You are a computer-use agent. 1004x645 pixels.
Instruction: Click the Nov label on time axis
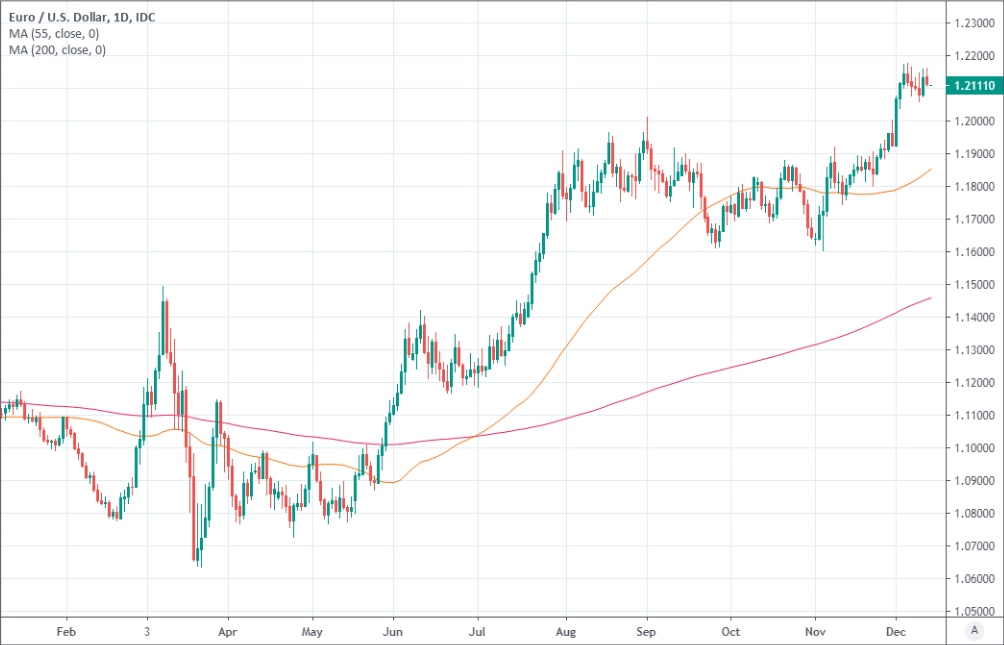(x=815, y=632)
